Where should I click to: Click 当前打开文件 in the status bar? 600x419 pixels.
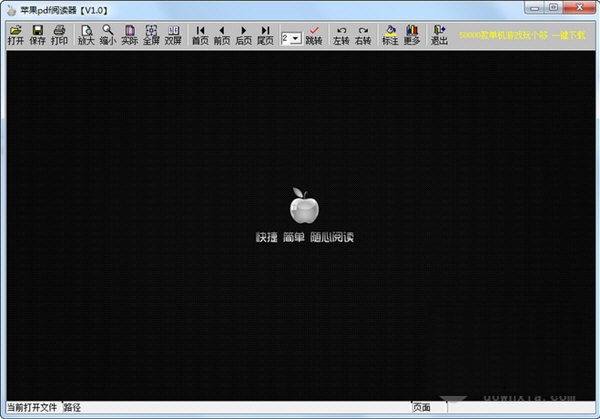(32, 408)
